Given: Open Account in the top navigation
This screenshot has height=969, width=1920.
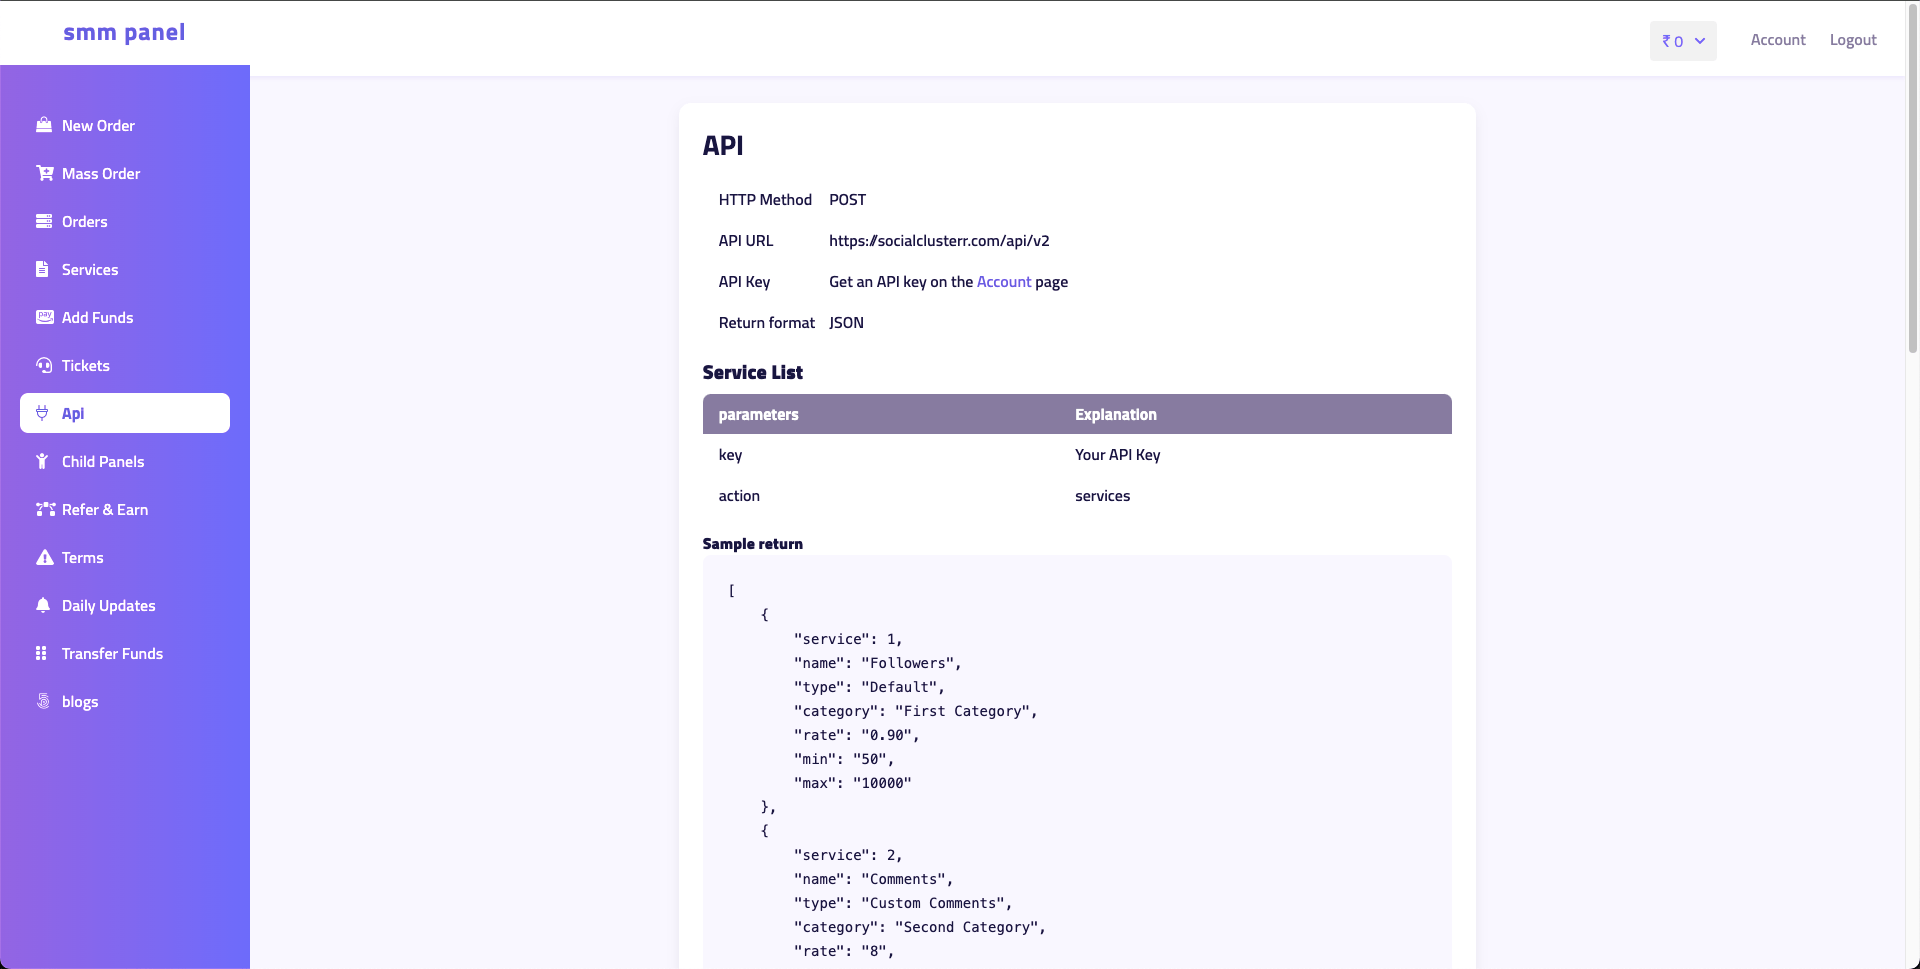Looking at the screenshot, I should click(x=1777, y=40).
